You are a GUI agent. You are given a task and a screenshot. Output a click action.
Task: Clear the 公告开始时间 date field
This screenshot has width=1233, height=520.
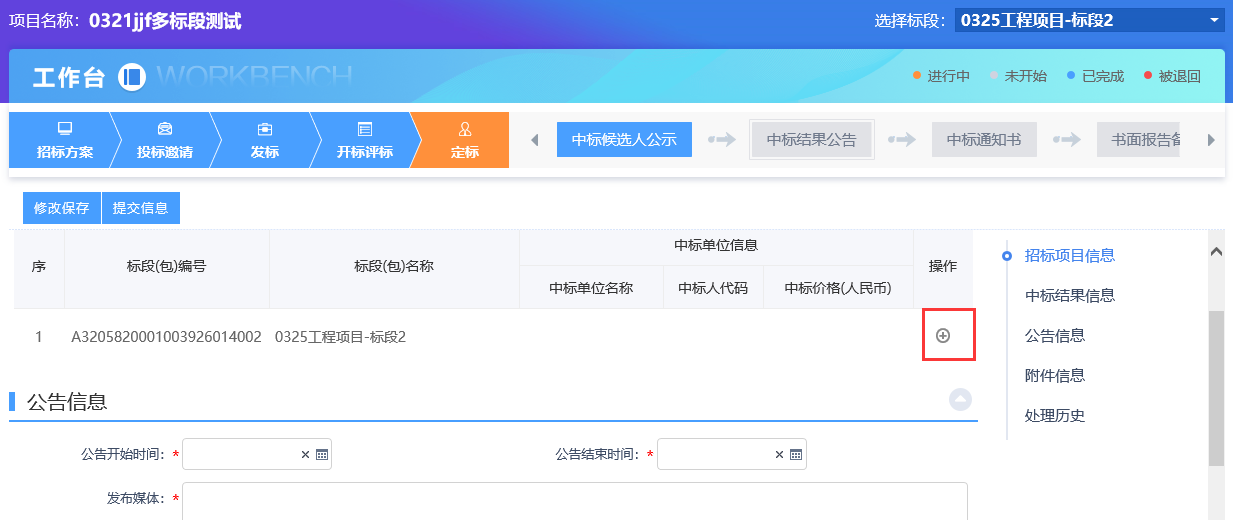pos(305,455)
